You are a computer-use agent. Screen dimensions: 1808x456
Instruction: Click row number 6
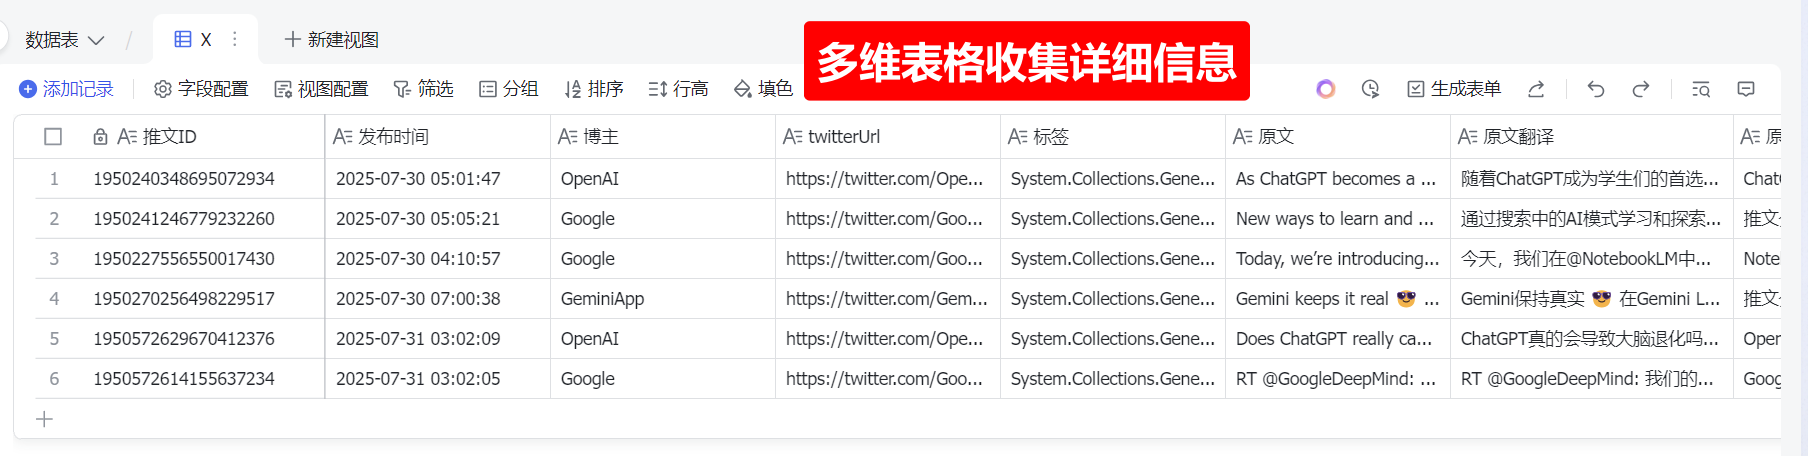(54, 379)
